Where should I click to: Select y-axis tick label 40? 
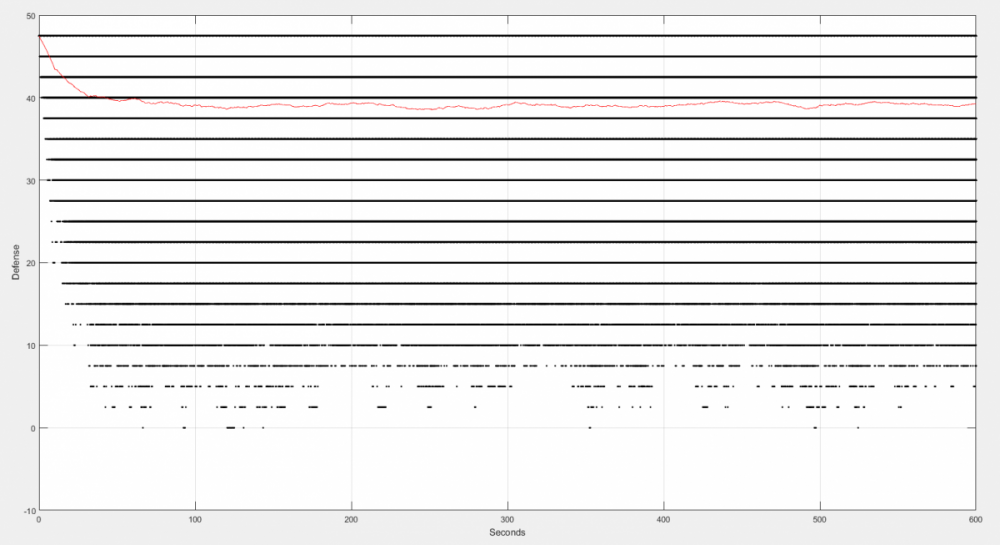[30, 99]
